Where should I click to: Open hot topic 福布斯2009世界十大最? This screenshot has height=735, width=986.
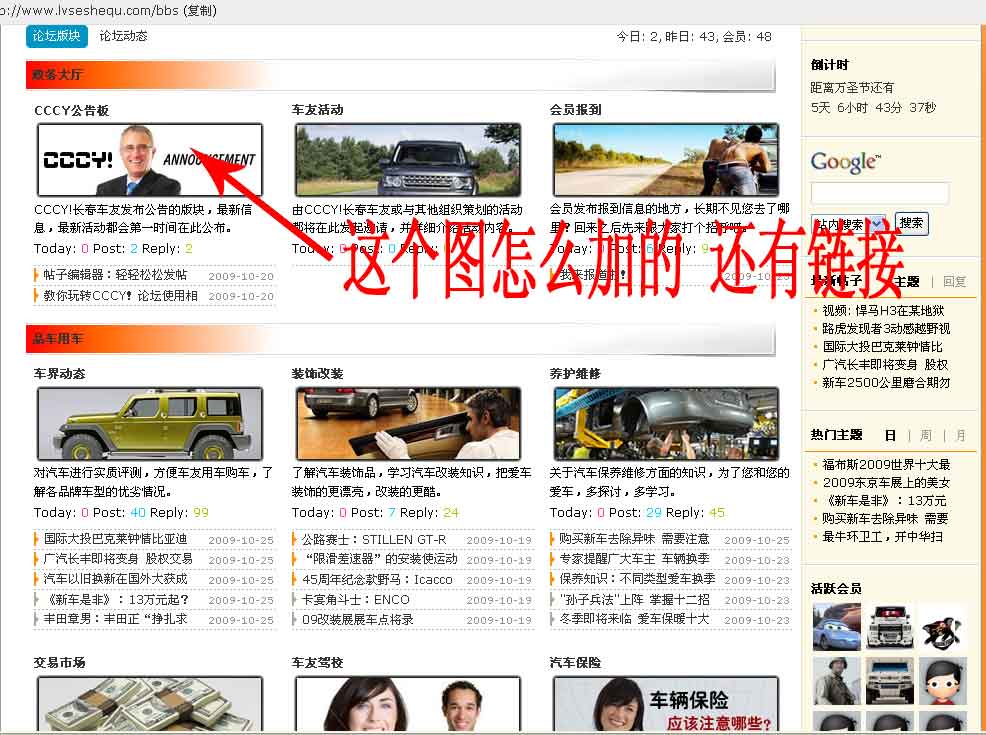coord(887,465)
